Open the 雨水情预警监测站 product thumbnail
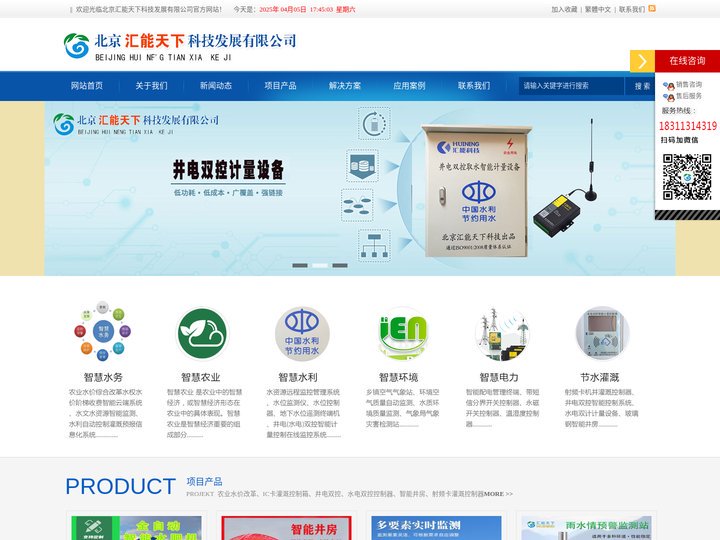 pyautogui.click(x=586, y=528)
